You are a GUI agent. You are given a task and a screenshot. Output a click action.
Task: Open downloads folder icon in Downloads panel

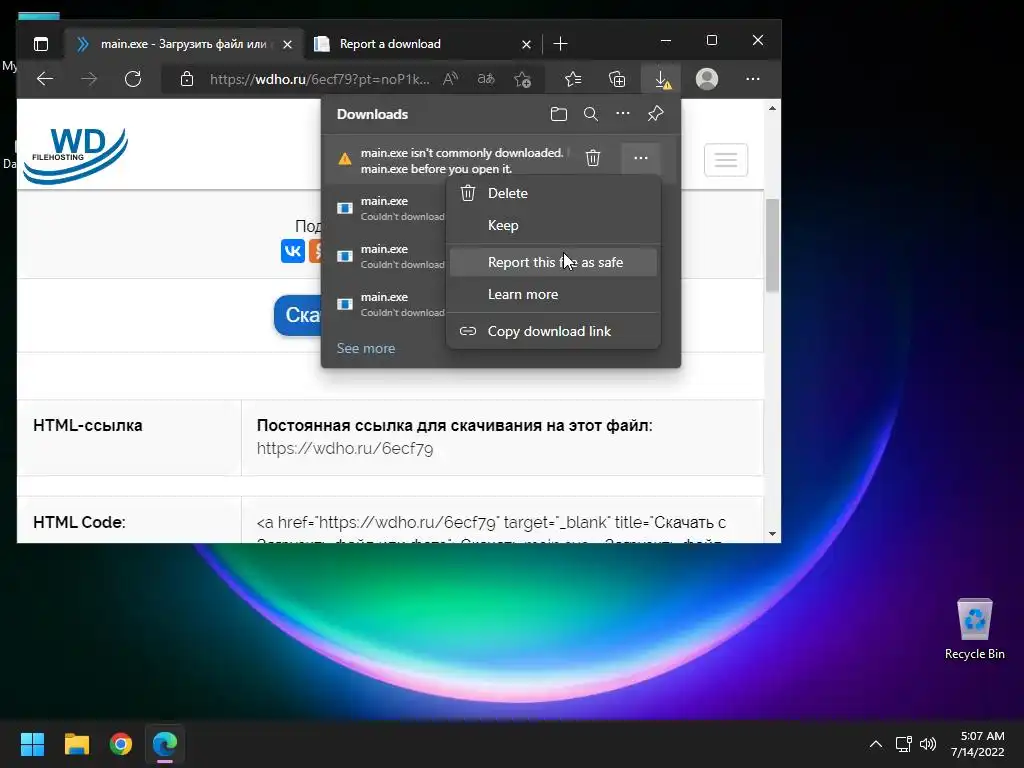pyautogui.click(x=558, y=114)
